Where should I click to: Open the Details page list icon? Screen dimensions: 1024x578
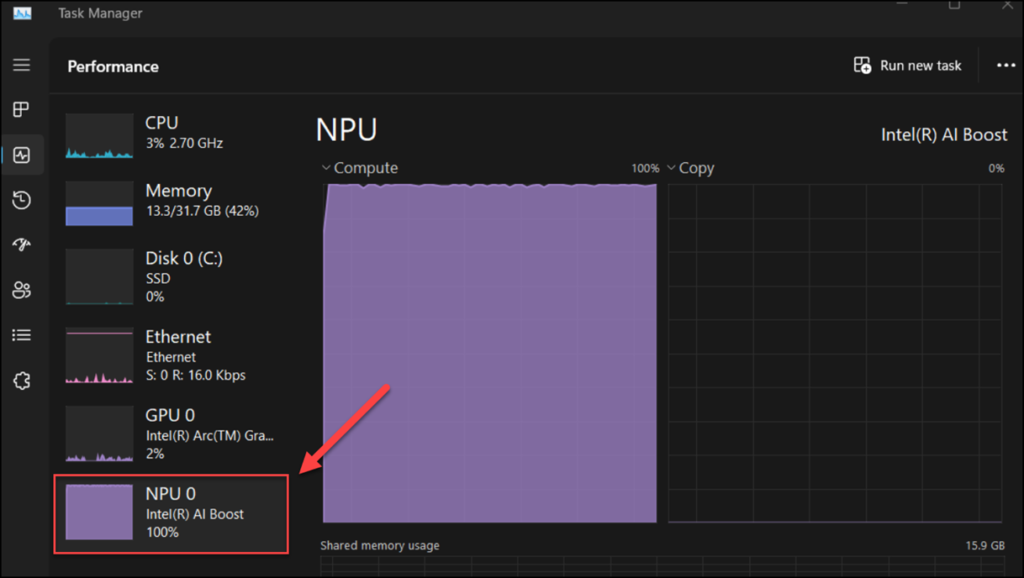tap(21, 335)
